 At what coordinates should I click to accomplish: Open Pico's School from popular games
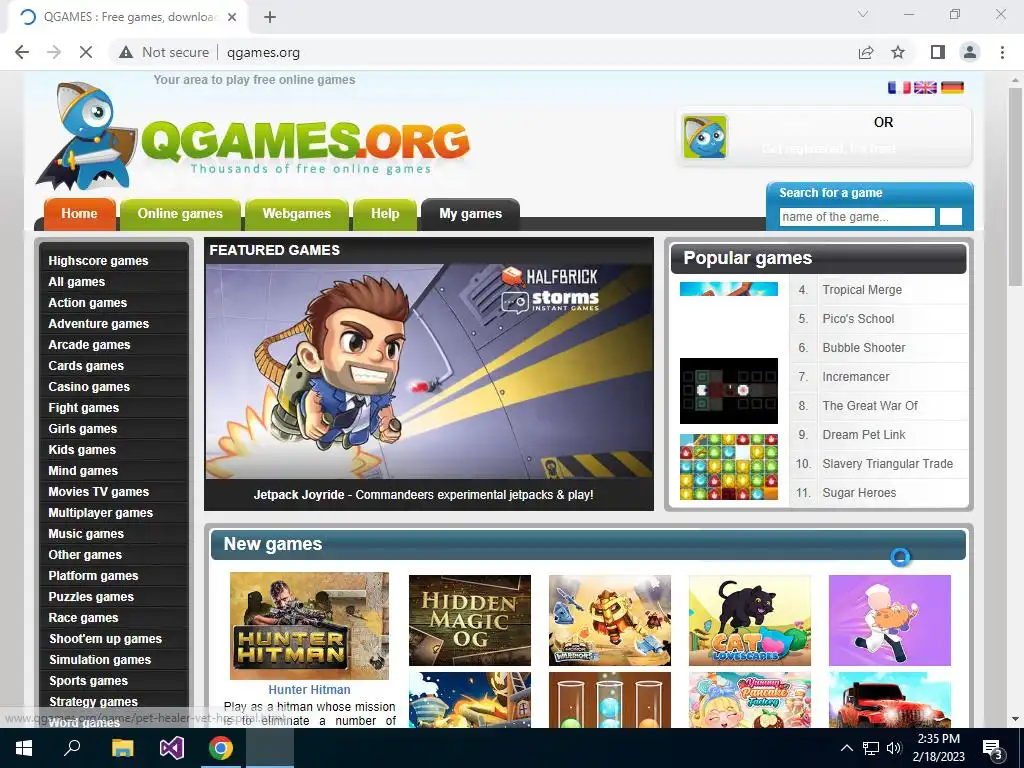pyautogui.click(x=858, y=319)
